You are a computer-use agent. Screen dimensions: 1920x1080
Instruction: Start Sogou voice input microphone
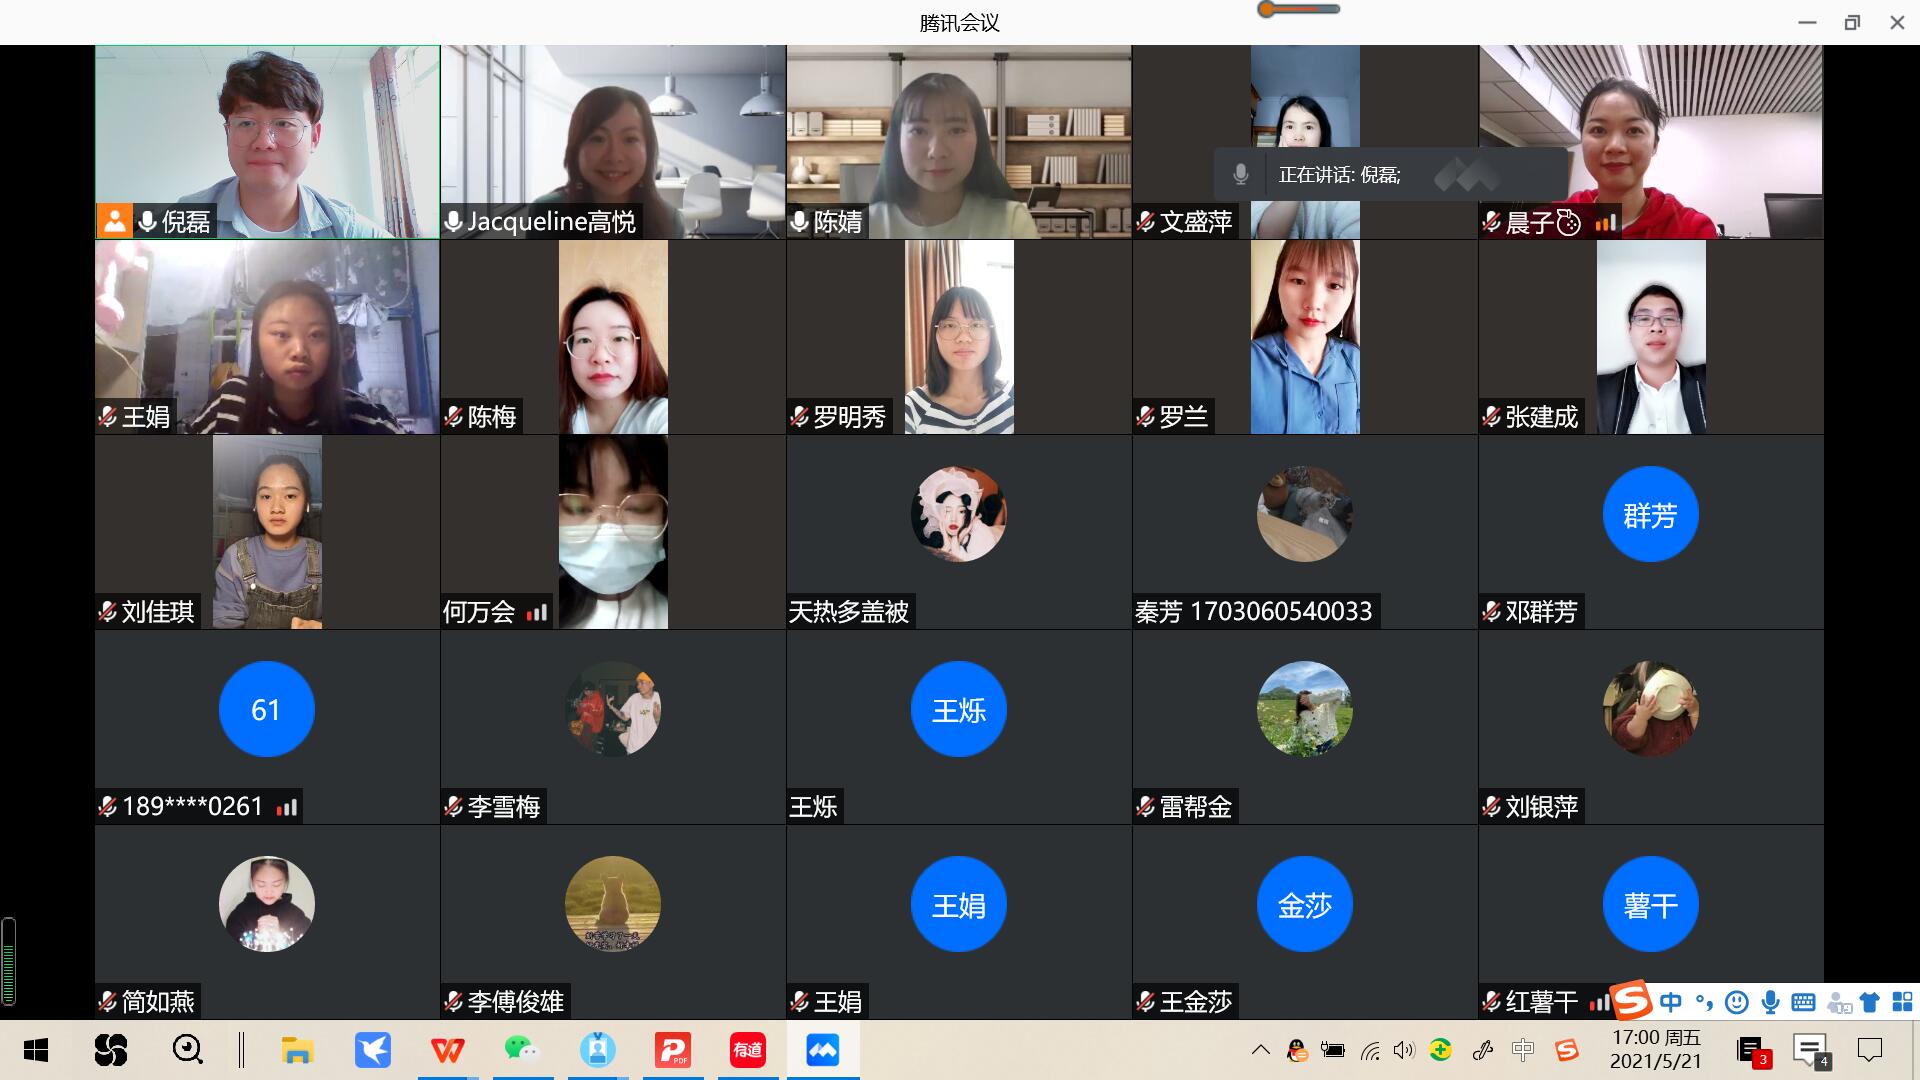coord(1771,1001)
